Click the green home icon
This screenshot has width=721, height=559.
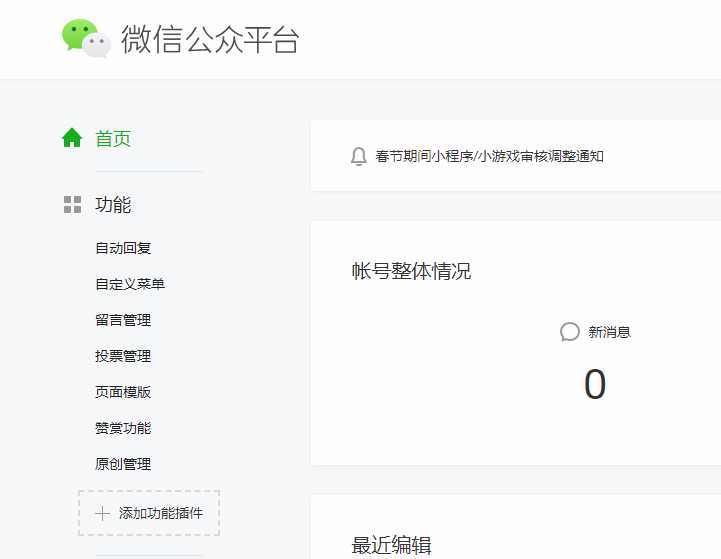click(x=72, y=138)
